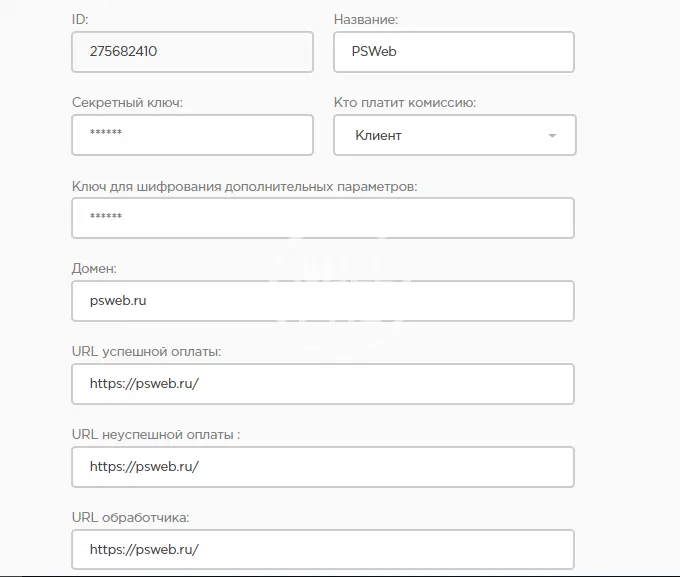Click the "URL неуспешной оплаты" label
Viewport: 680px width, 577px height.
click(x=155, y=435)
